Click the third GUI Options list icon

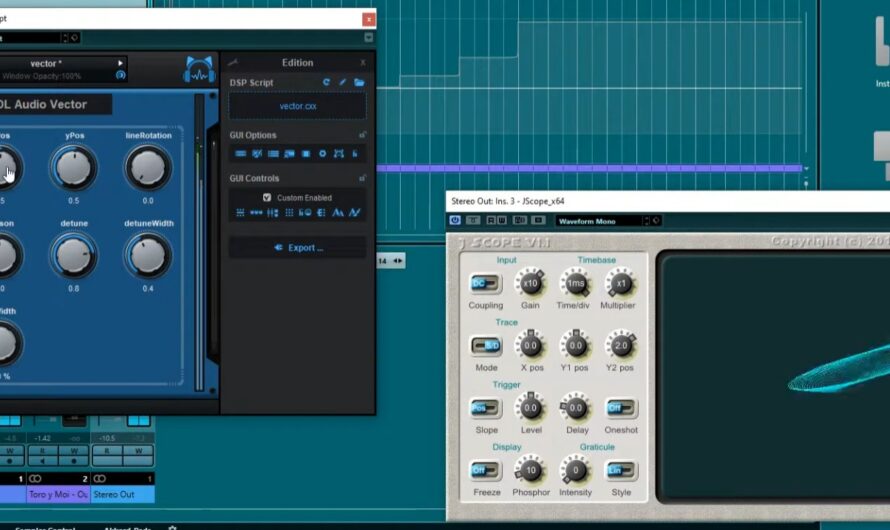tap(273, 154)
